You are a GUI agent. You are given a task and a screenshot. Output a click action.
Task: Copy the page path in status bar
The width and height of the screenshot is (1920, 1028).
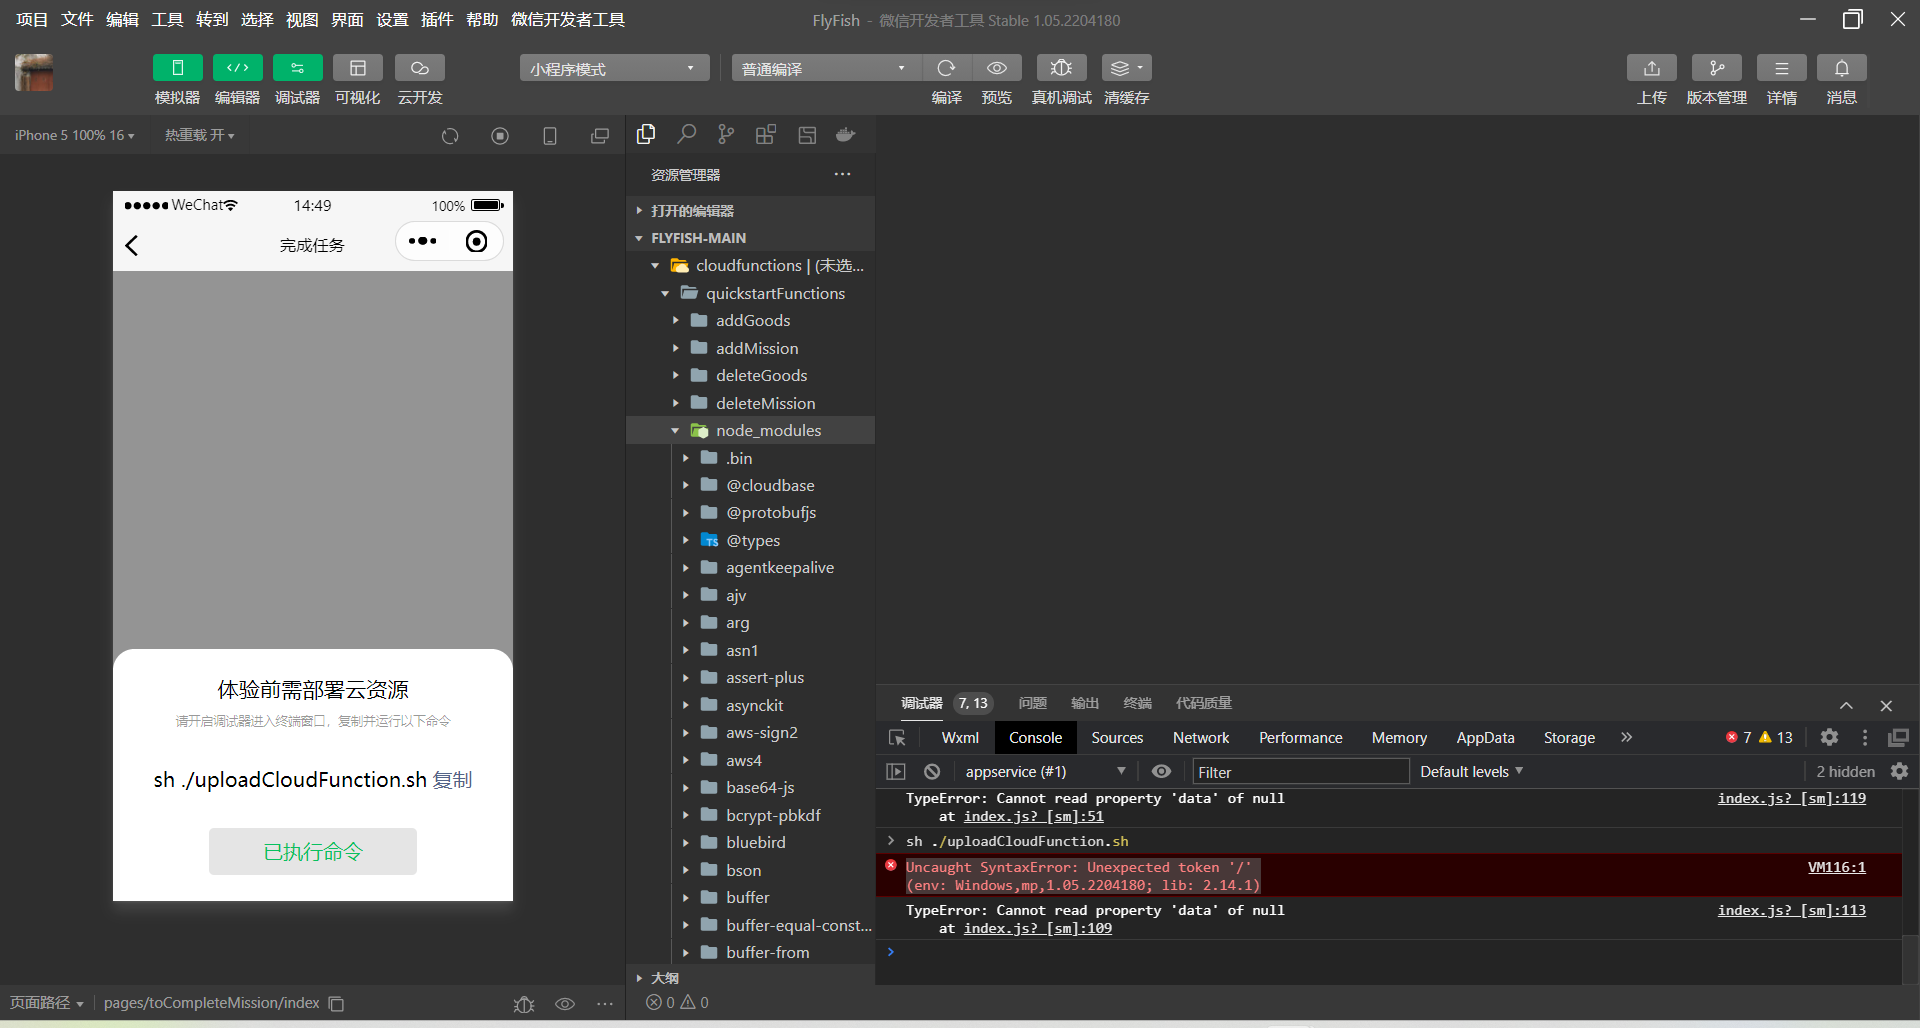[337, 1003]
